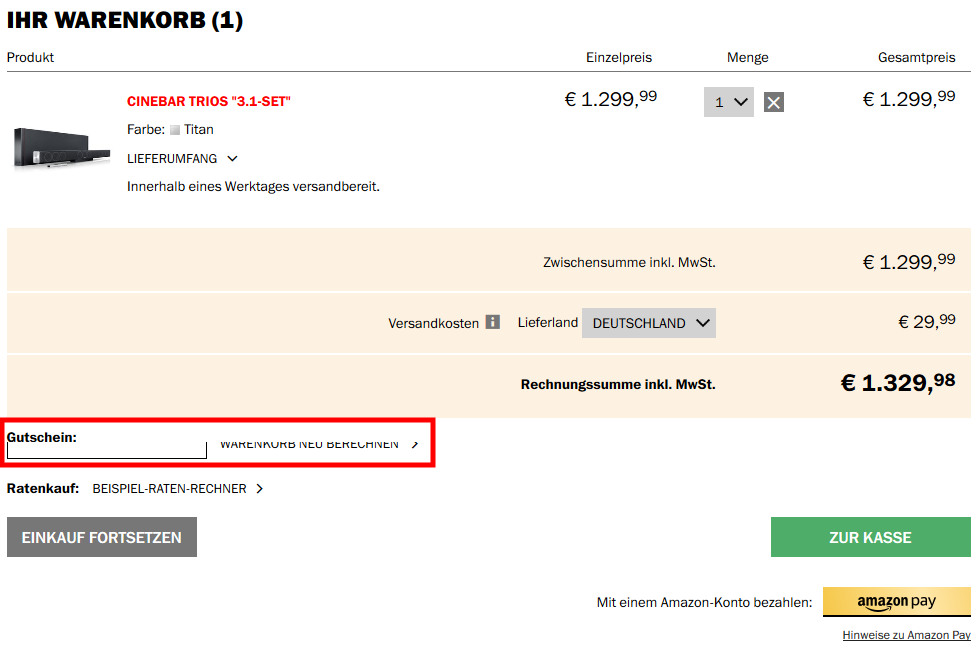
Task: Click the Versandkosten info icon
Action: point(492,322)
